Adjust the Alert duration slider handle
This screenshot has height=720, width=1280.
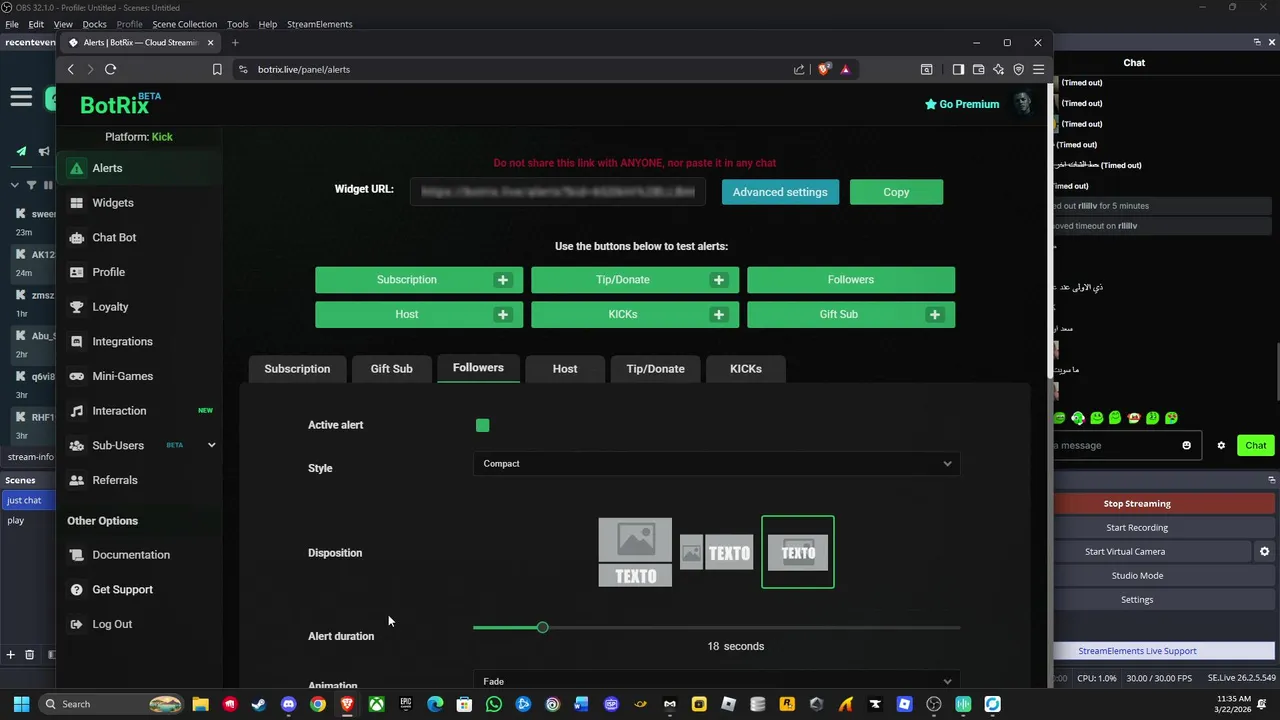tap(542, 627)
